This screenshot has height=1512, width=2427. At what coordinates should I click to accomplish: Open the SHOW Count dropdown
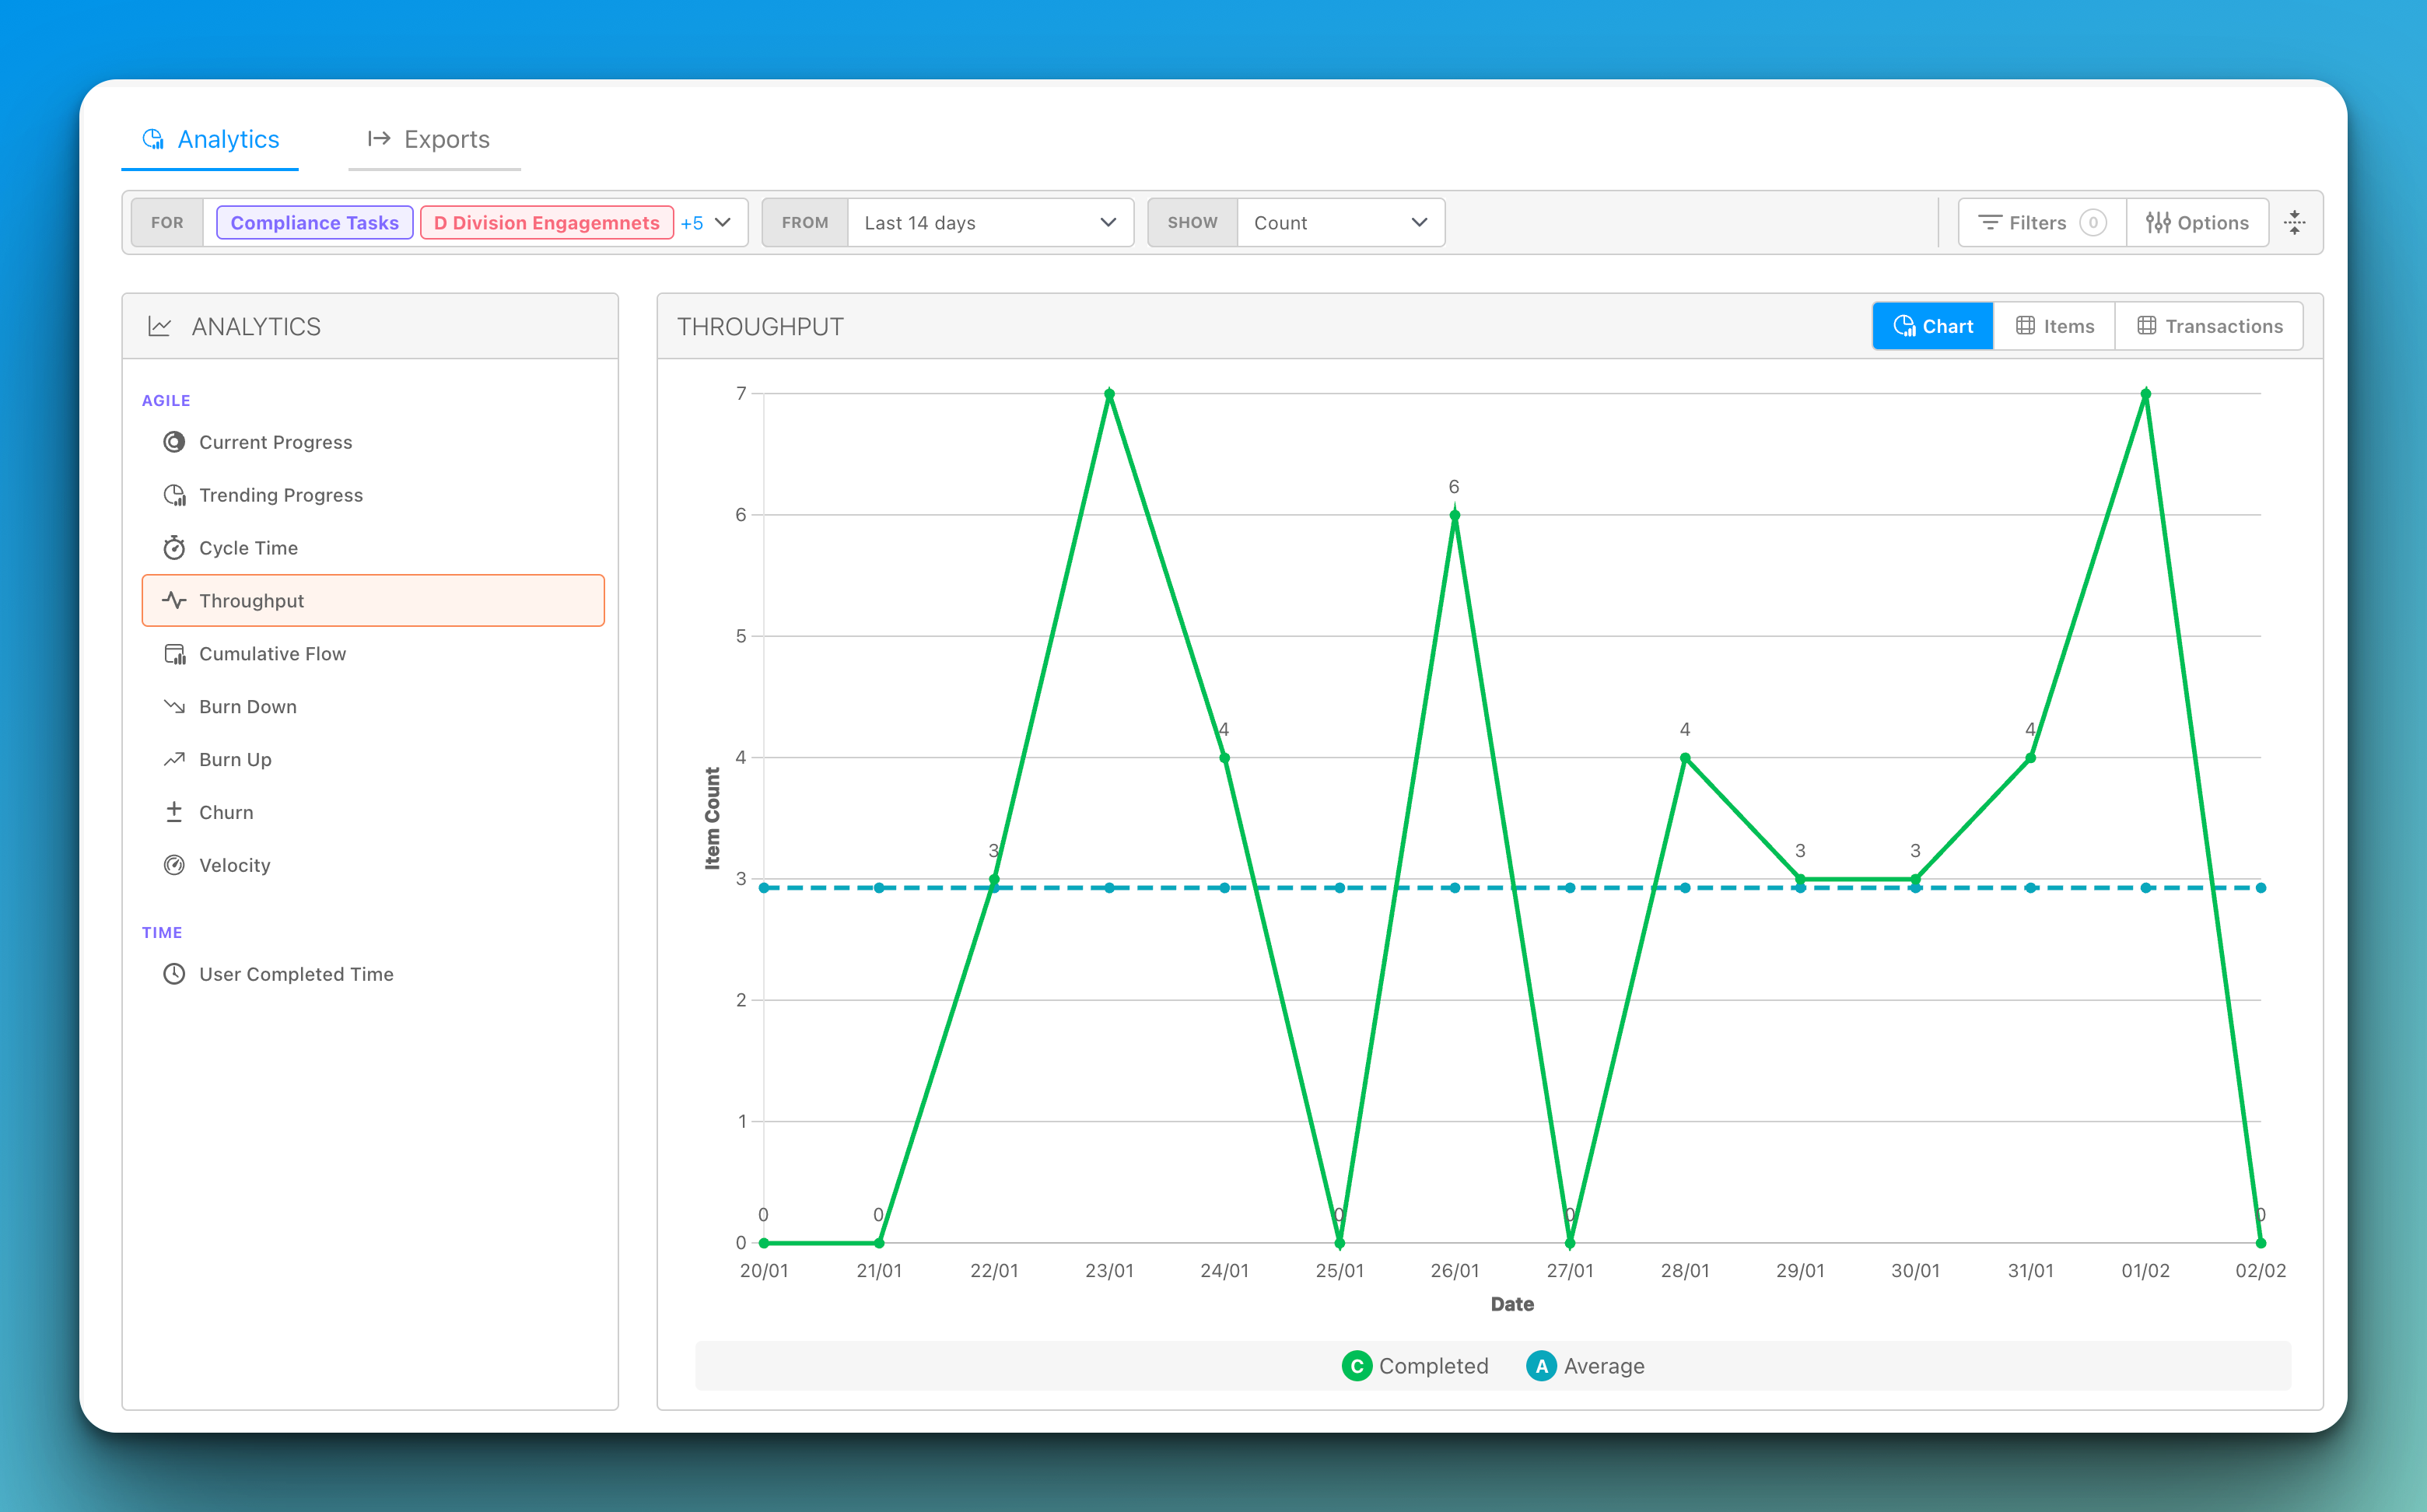point(1340,223)
